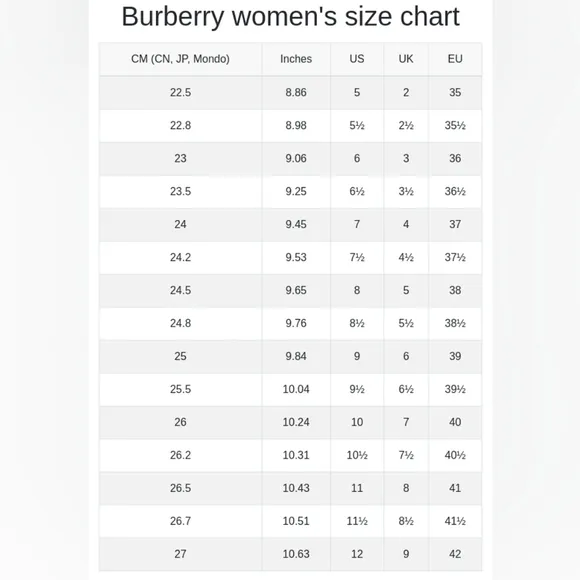Click the 22.5 cm cell
This screenshot has height=580, width=580.
tap(181, 92)
